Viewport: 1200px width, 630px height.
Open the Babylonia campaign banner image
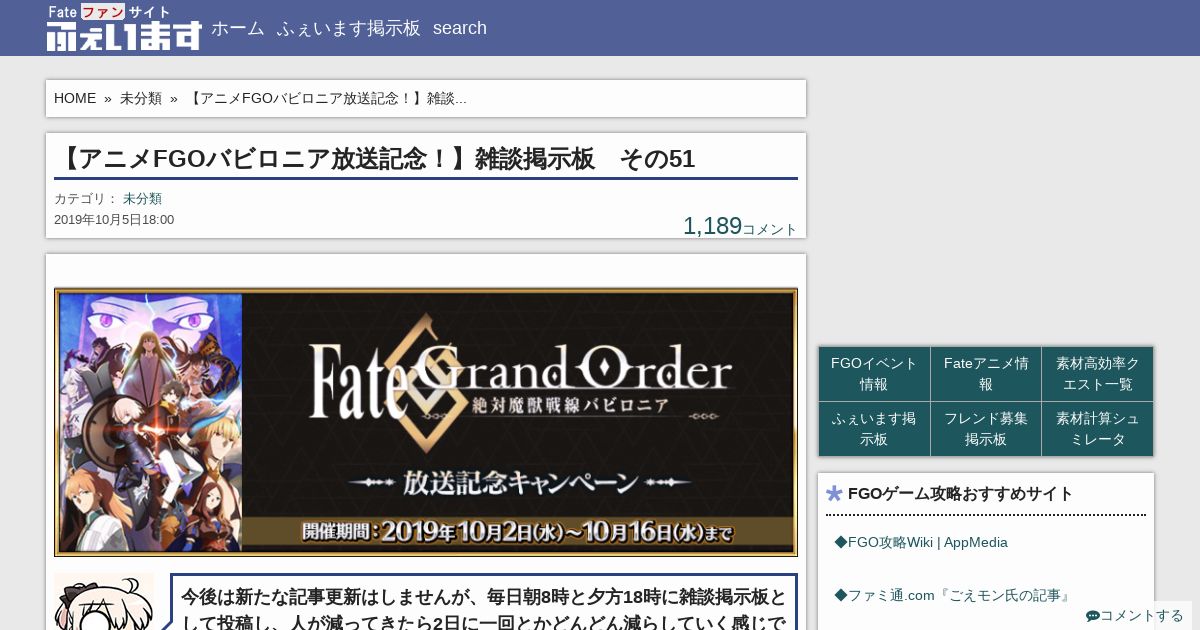pos(426,422)
